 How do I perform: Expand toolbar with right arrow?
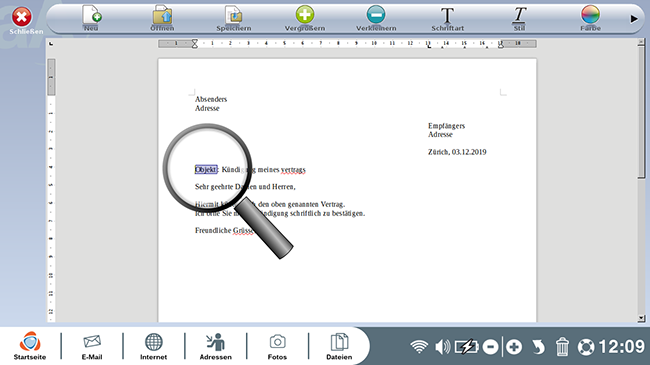pos(634,19)
